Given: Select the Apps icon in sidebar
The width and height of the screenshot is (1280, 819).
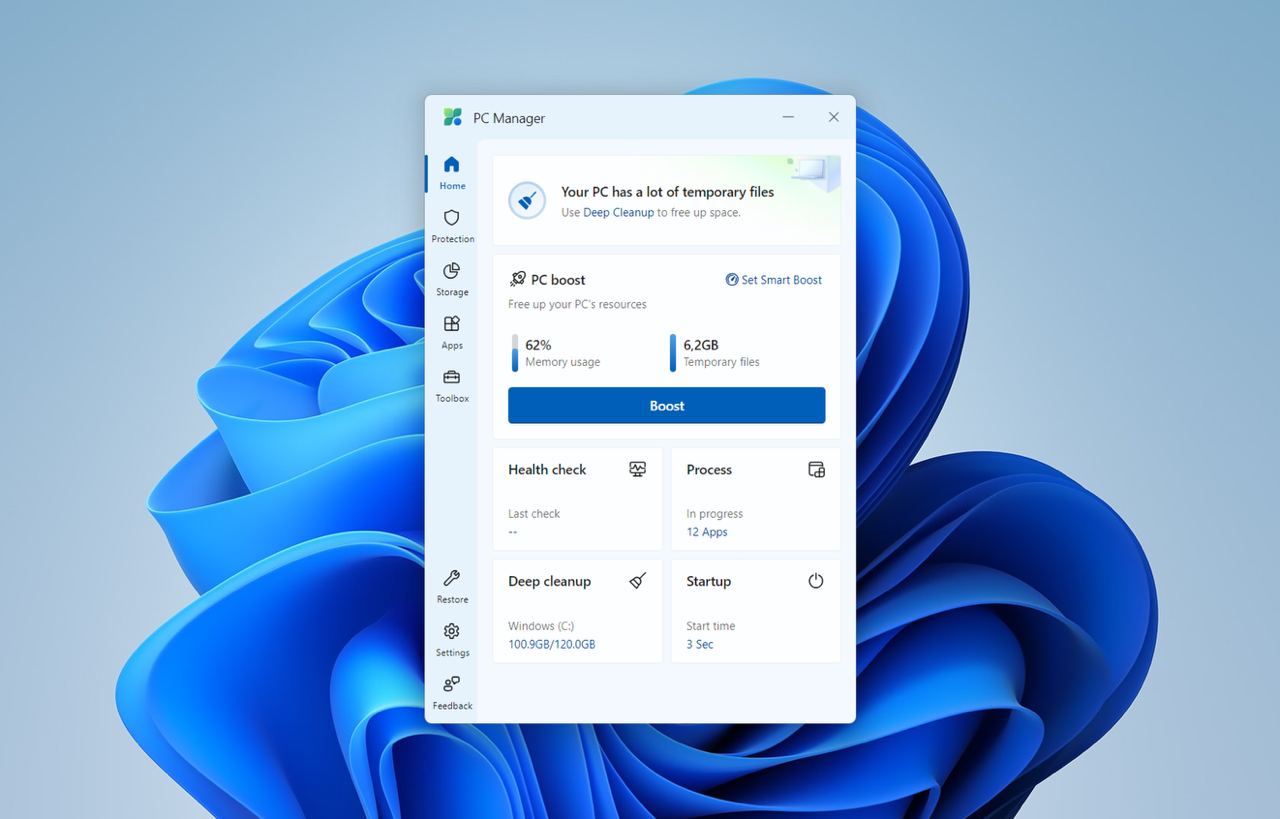Looking at the screenshot, I should tap(452, 324).
